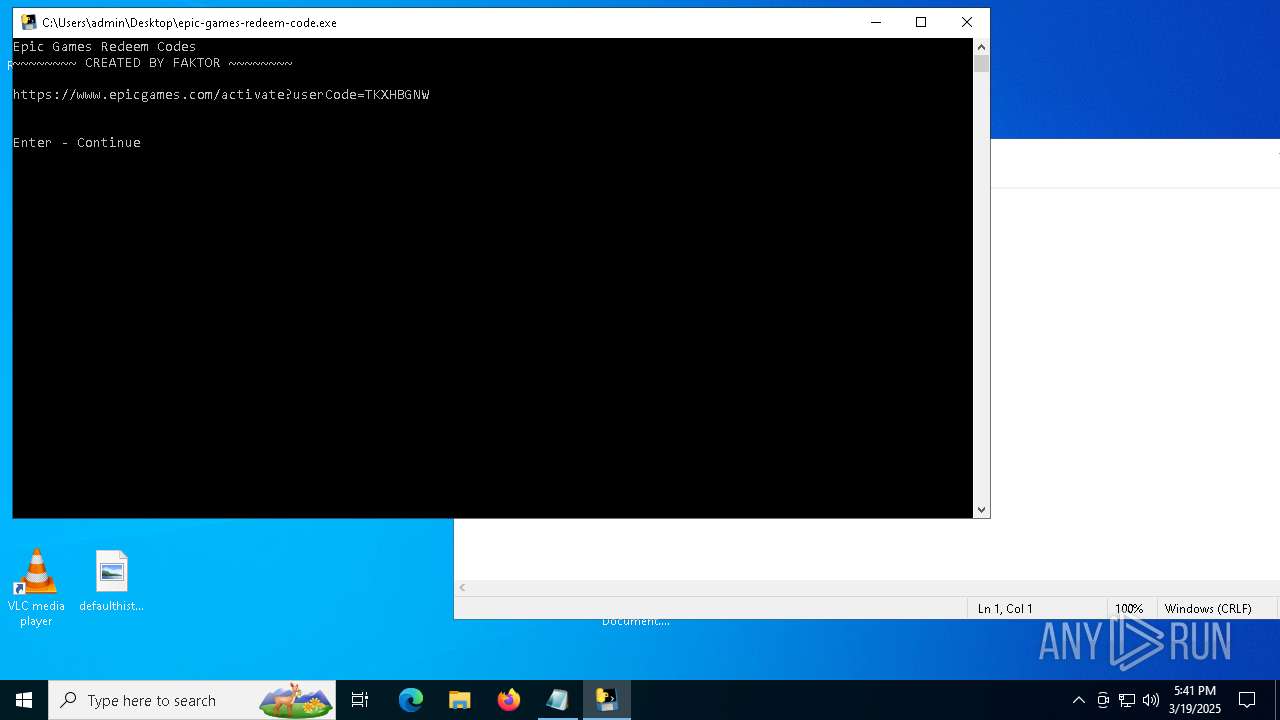
Task: Click the 'Windows (CRLF)' status entry
Action: pyautogui.click(x=1208, y=608)
